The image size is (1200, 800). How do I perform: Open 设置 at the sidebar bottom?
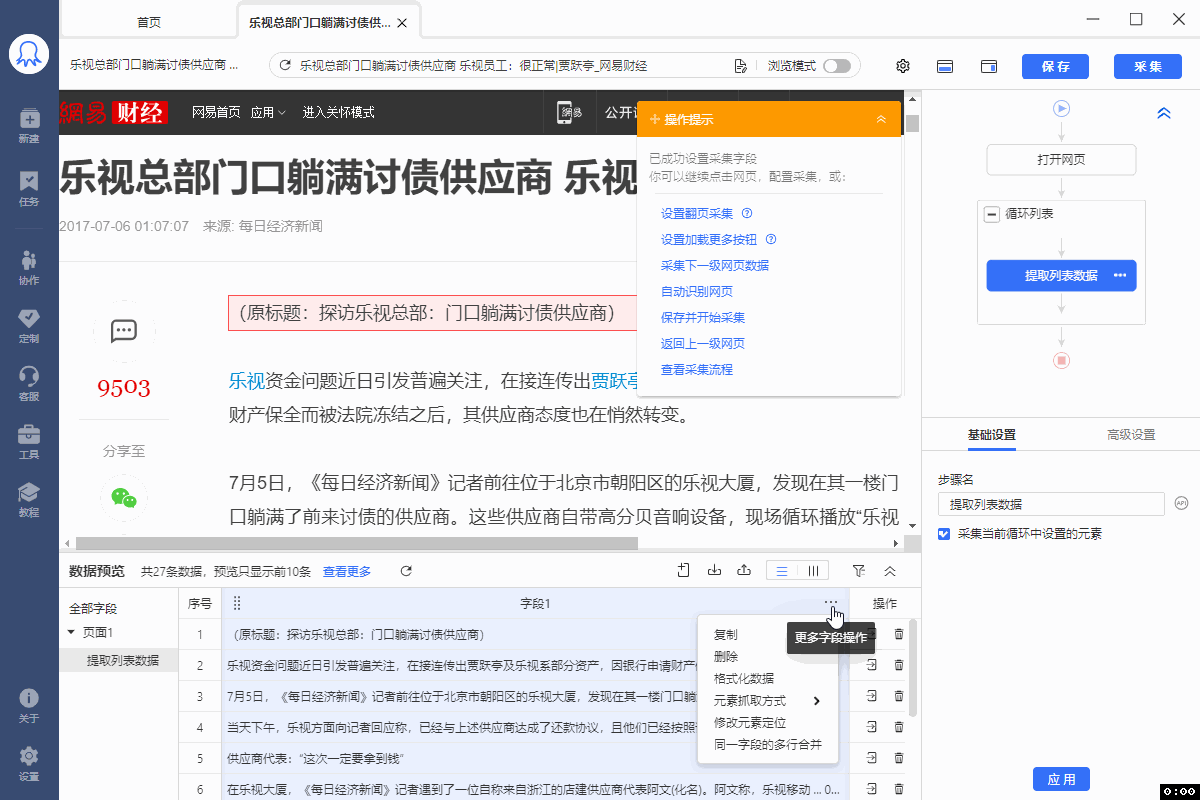coord(29,762)
